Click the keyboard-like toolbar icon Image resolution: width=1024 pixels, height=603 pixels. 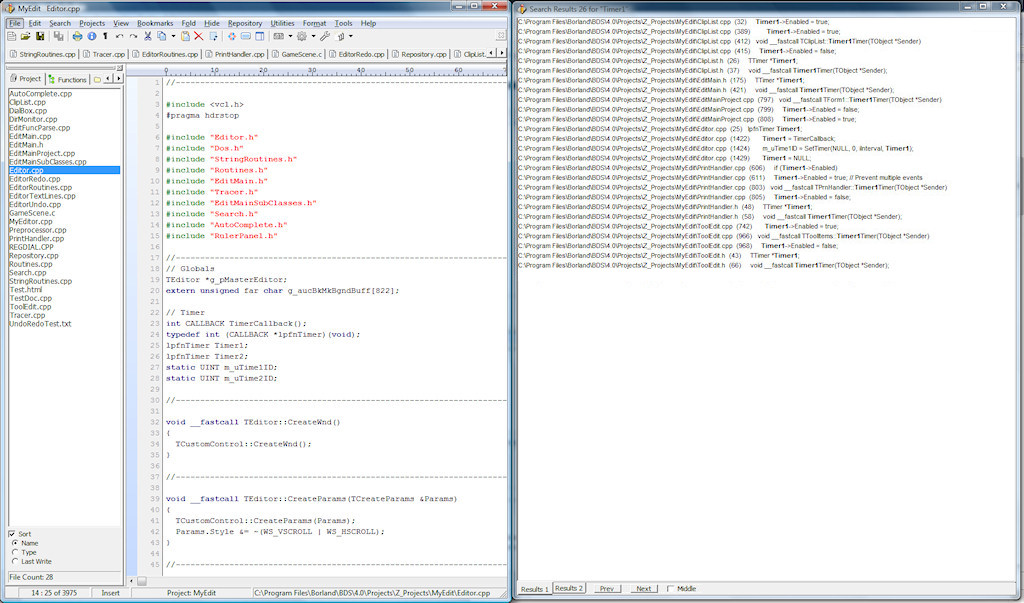tap(279, 37)
